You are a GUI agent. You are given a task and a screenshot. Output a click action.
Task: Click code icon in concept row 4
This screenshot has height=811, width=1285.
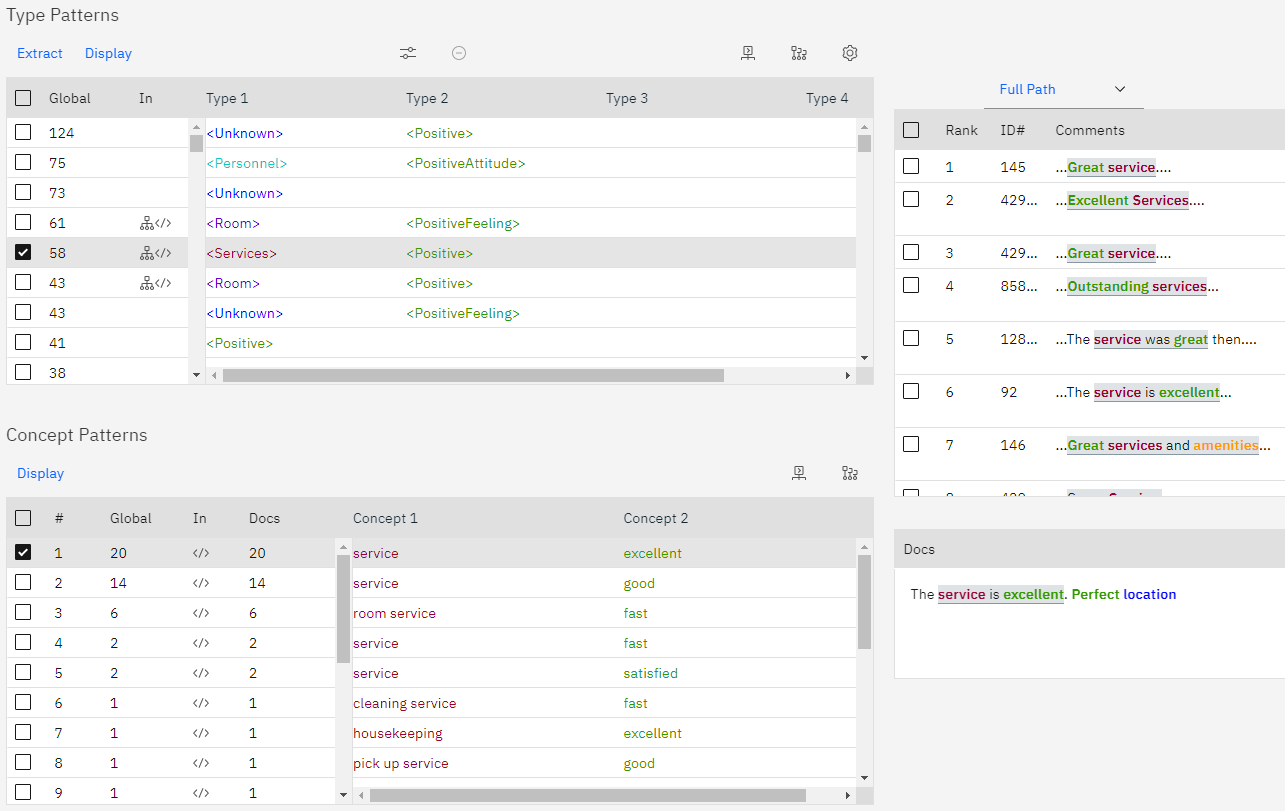click(x=201, y=643)
